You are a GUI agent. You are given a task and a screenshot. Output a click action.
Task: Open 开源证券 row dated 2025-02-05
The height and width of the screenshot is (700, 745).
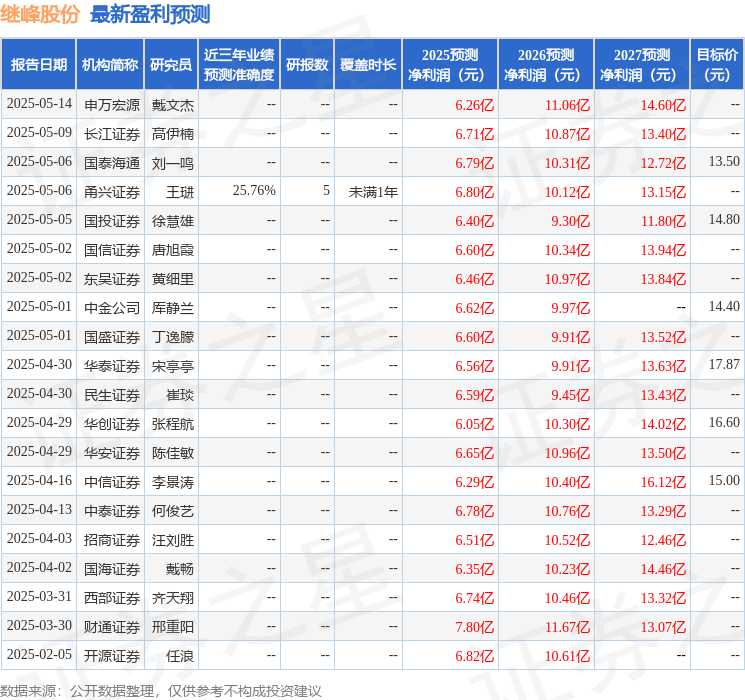pyautogui.click(x=111, y=656)
